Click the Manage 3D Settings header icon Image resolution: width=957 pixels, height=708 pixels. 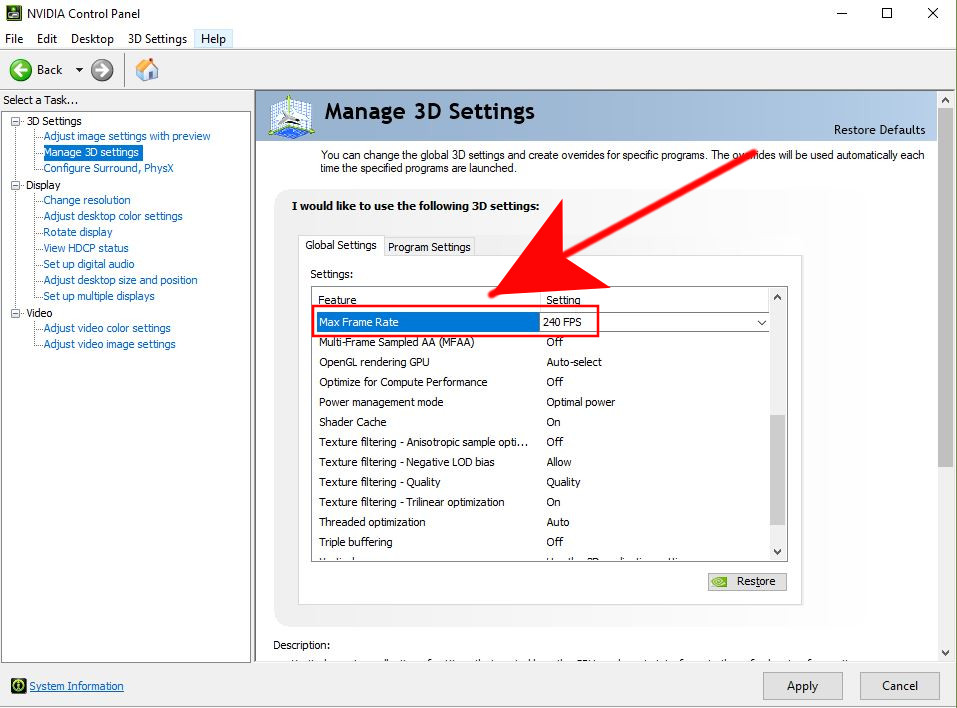point(291,116)
